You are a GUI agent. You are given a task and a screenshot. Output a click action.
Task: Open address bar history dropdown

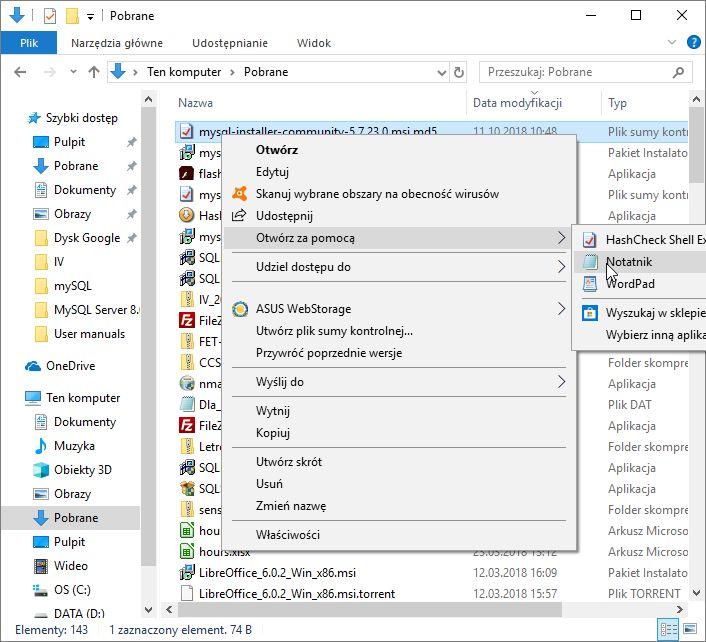pyautogui.click(x=442, y=72)
